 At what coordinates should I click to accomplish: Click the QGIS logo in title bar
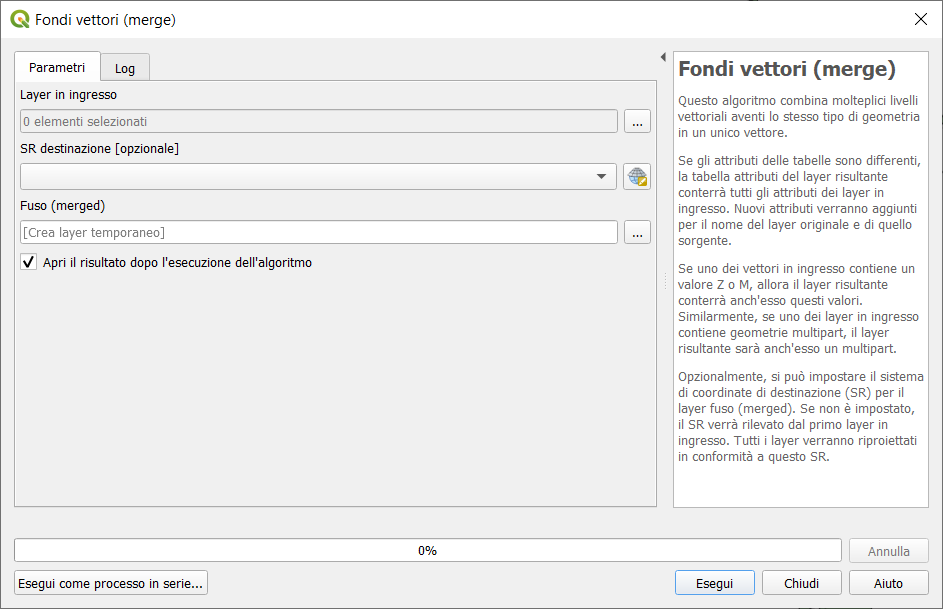click(x=19, y=19)
